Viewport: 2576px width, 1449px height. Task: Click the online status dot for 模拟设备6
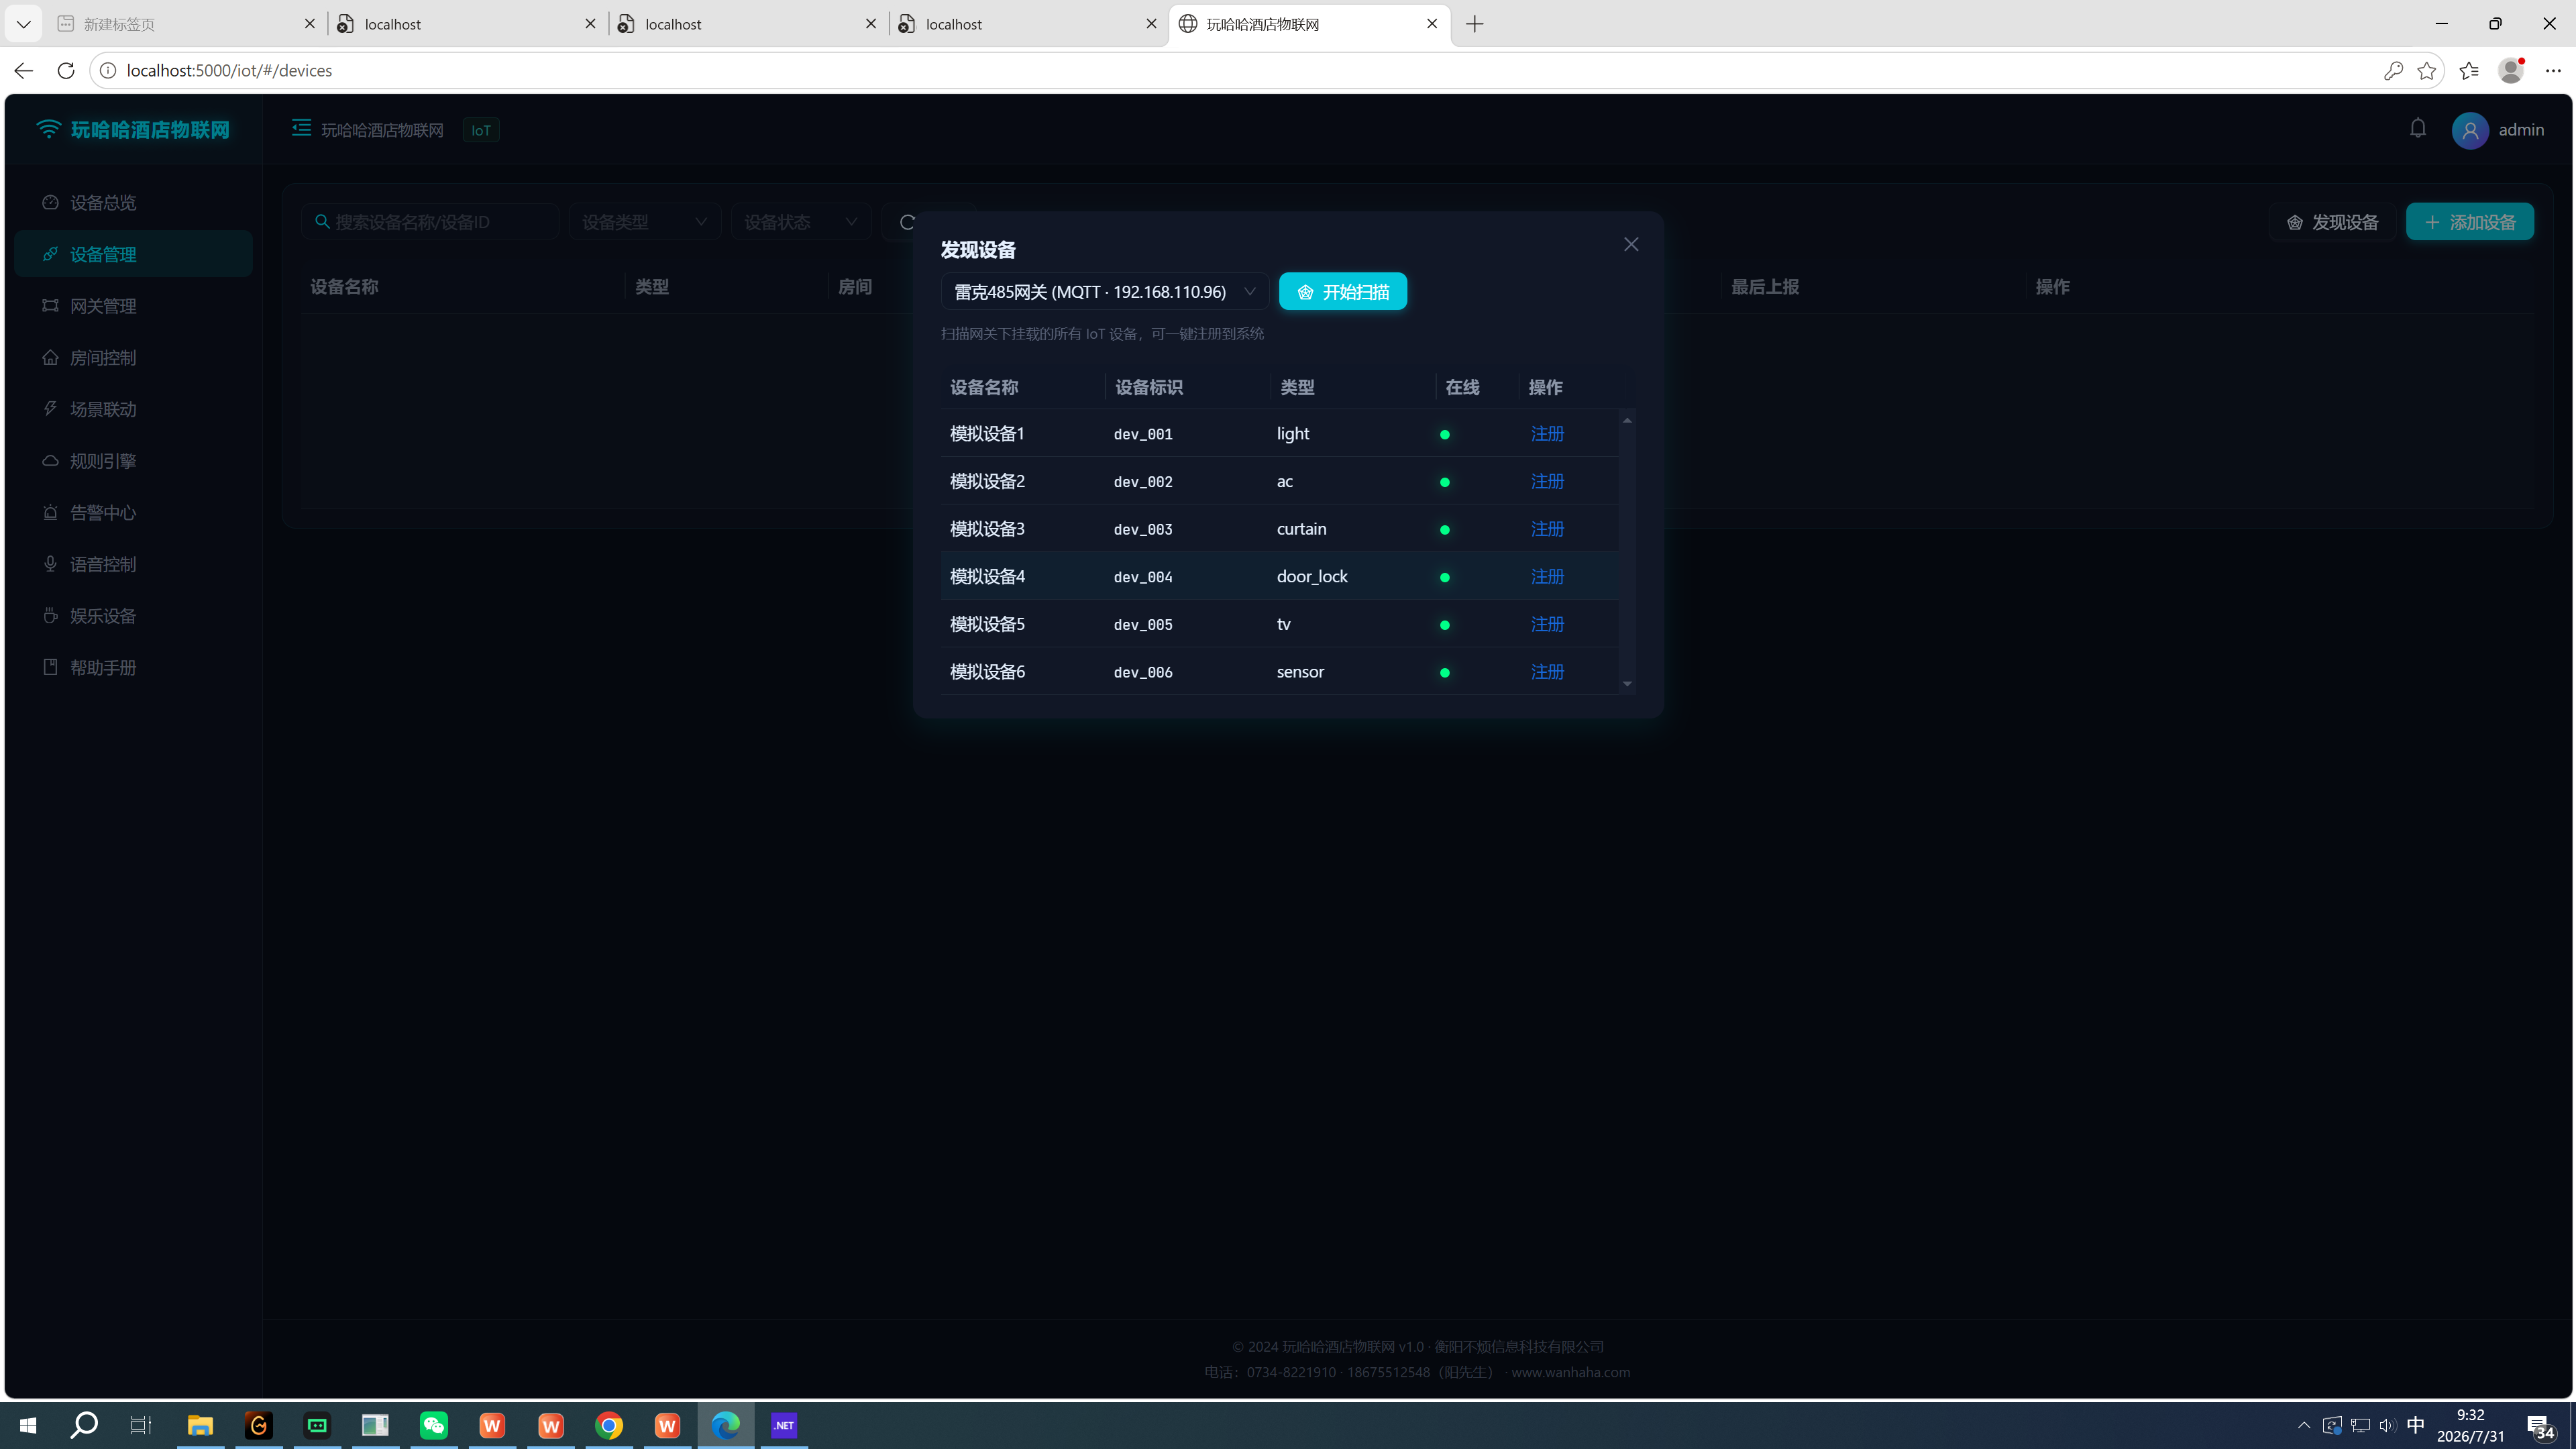click(1444, 673)
